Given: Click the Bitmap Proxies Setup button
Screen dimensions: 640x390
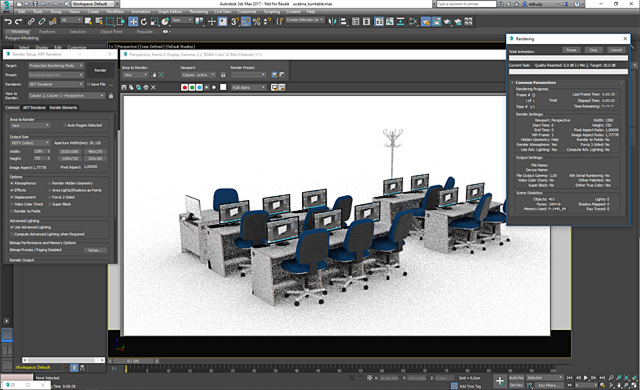Looking at the screenshot, I should pos(95,250).
